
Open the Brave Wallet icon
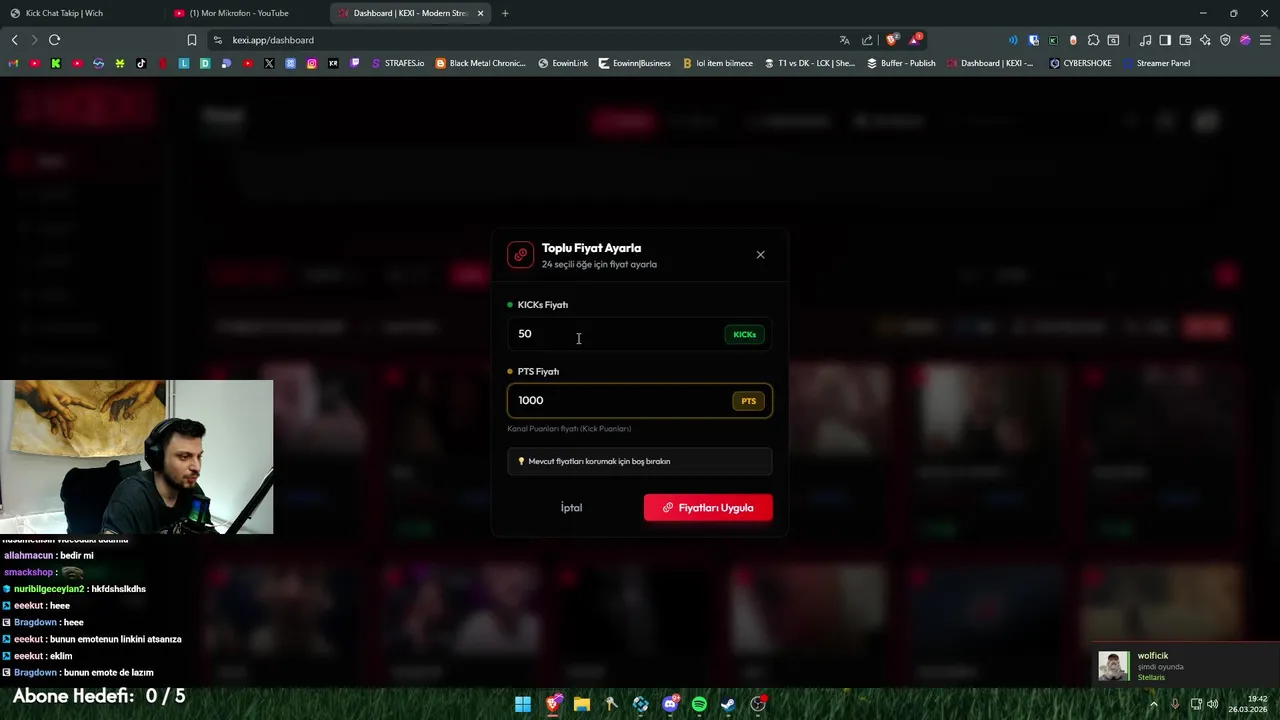click(1185, 40)
